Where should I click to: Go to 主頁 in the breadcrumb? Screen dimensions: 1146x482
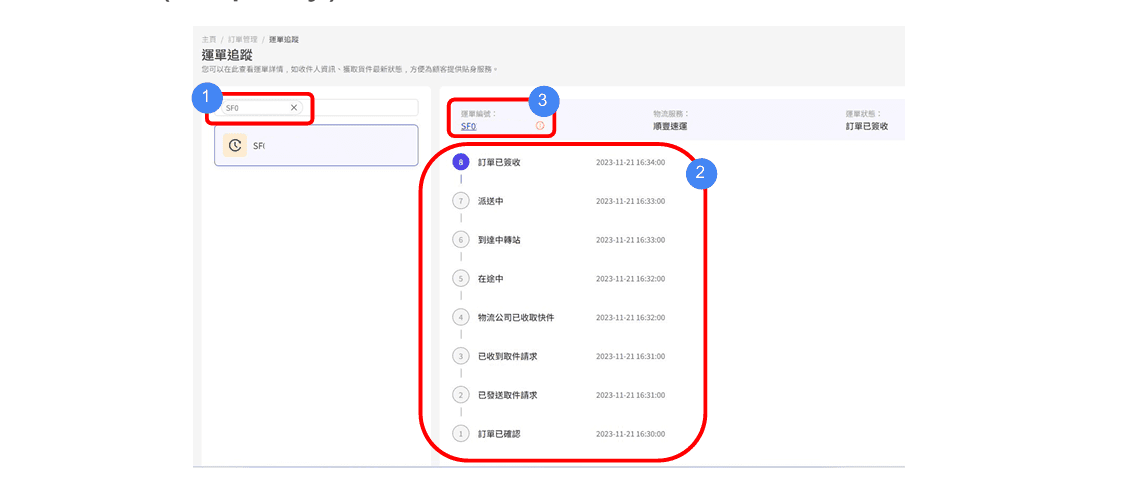[208, 39]
